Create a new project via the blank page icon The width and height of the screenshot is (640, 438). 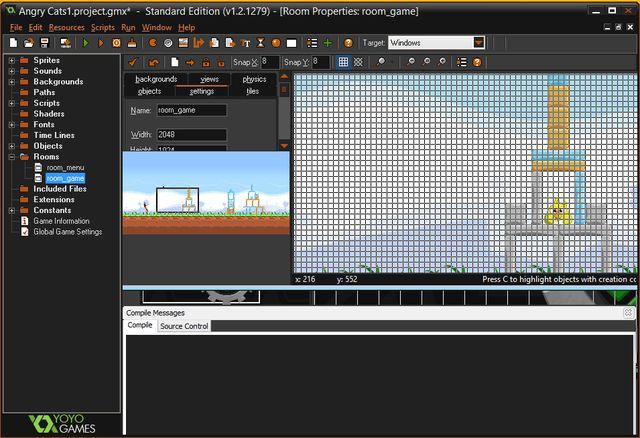pos(13,43)
